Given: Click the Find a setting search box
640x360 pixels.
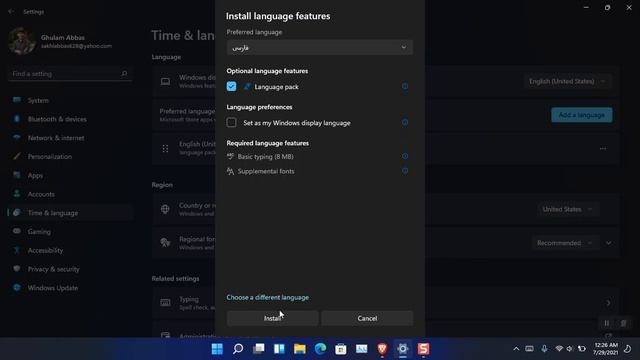Looking at the screenshot, I should pyautogui.click(x=70, y=74).
